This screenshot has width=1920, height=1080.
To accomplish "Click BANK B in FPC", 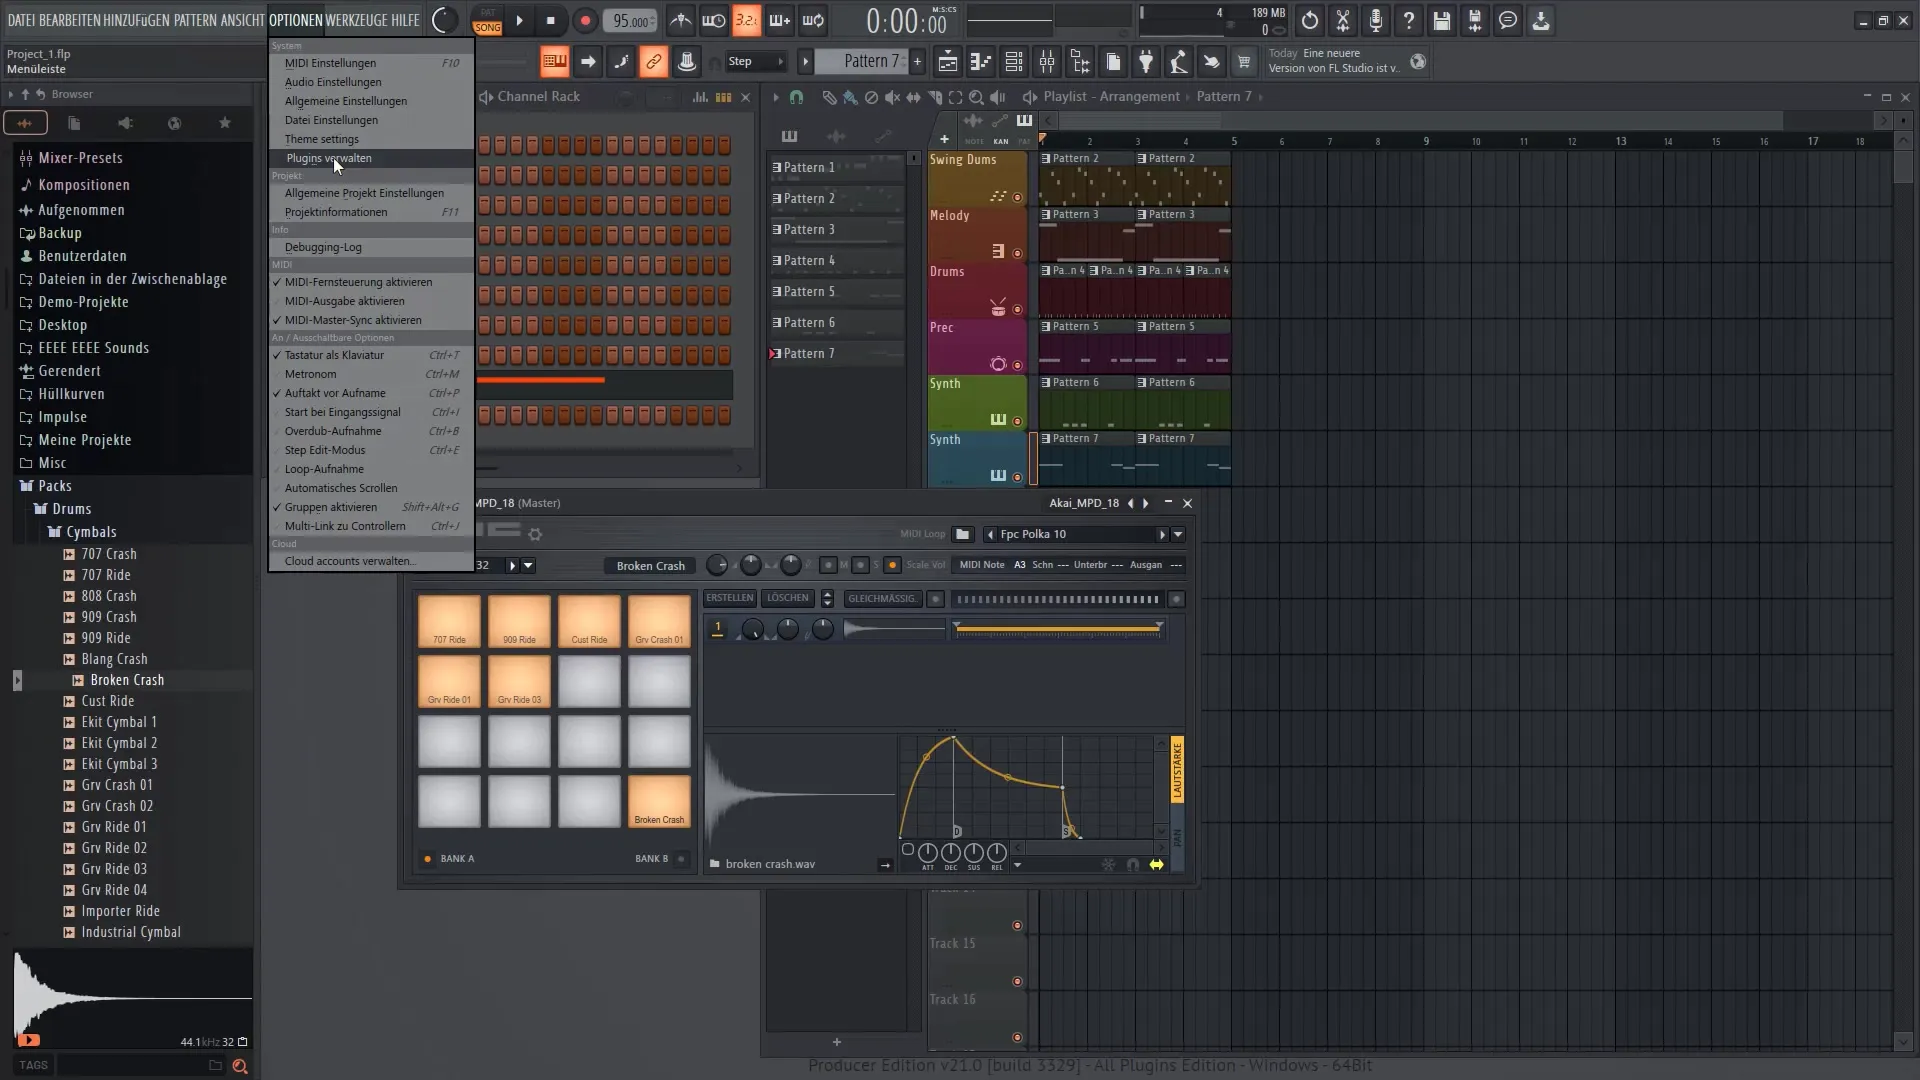I will [660, 859].
